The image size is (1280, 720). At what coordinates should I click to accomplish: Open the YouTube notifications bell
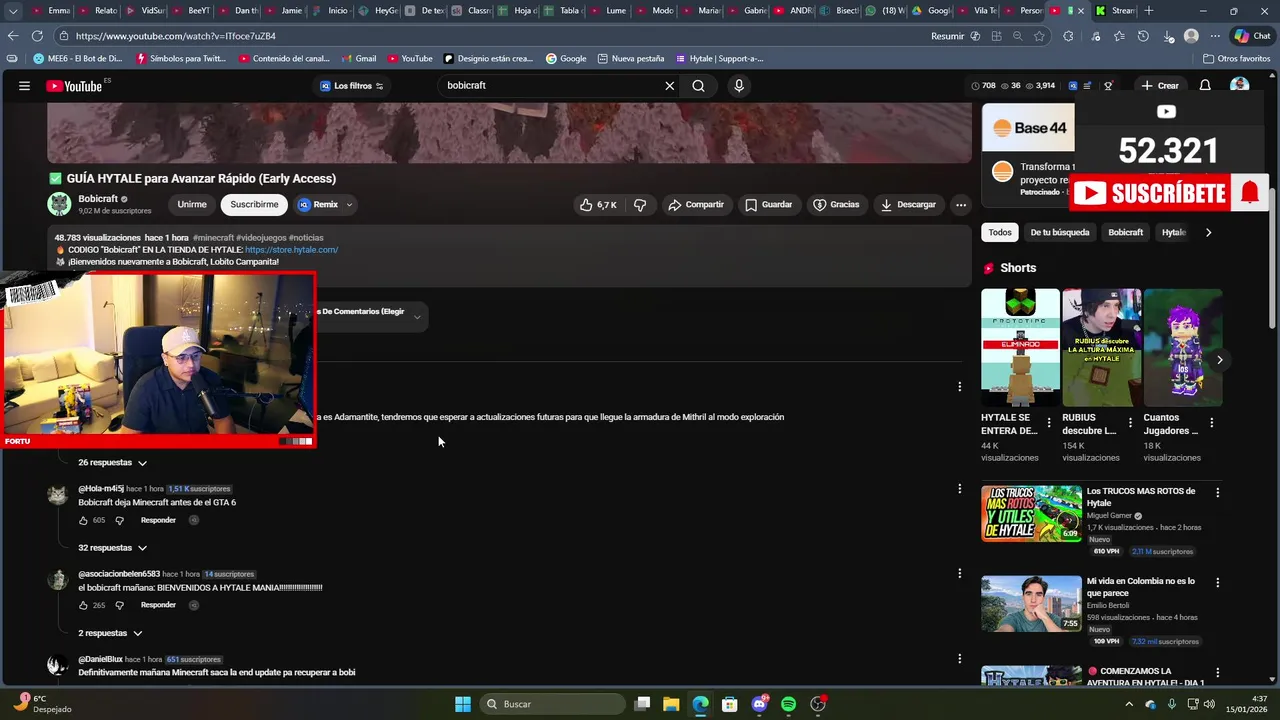(1205, 86)
